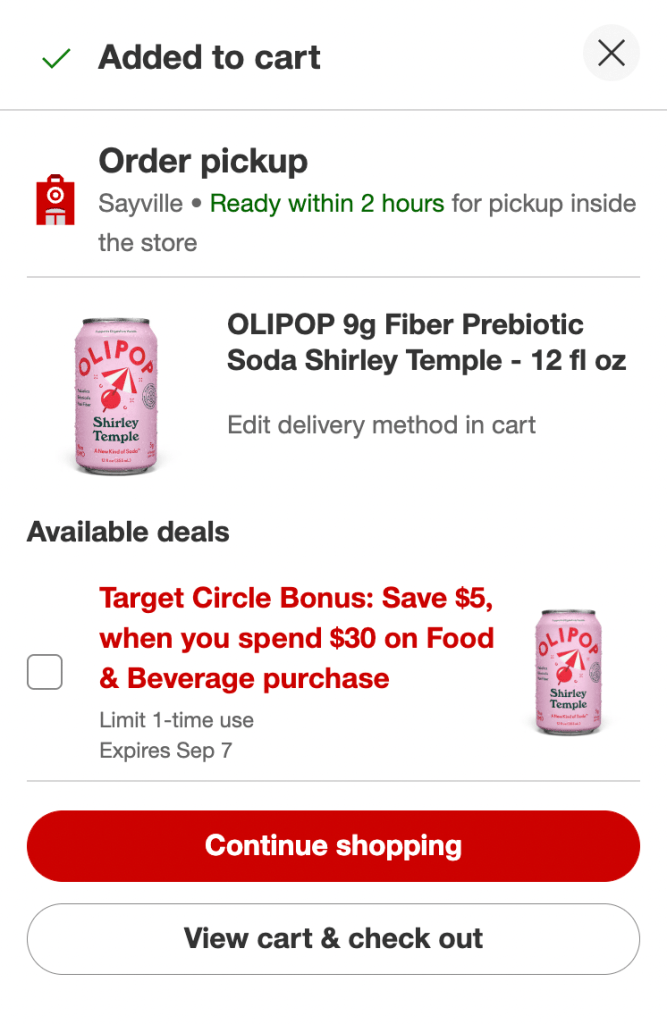Click the Limit 1-time use note
The height and width of the screenshot is (1024, 667).
[x=176, y=720]
